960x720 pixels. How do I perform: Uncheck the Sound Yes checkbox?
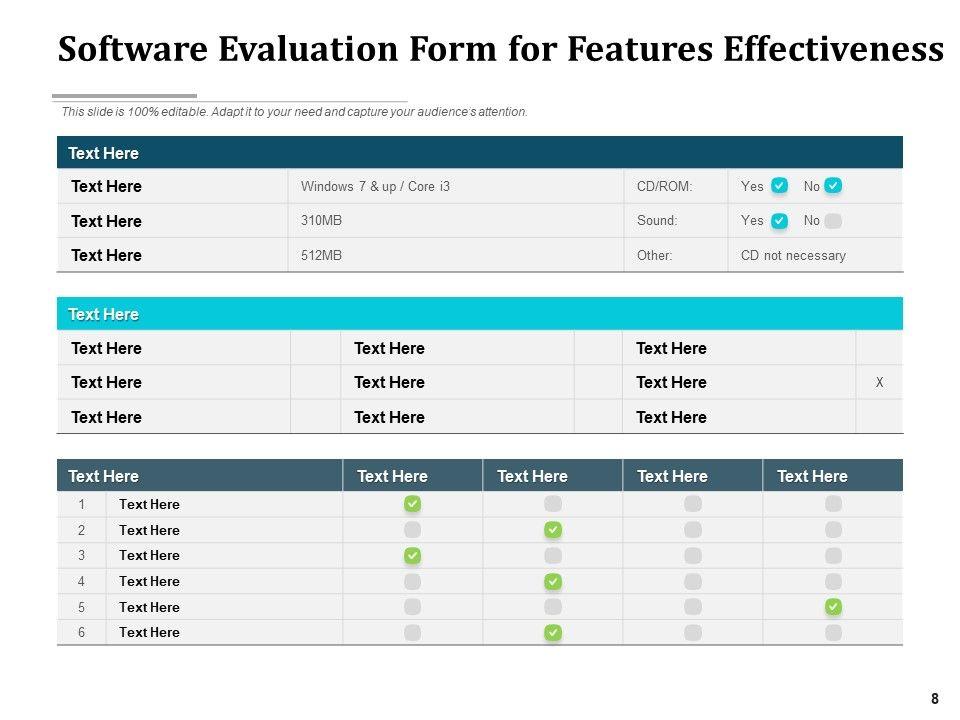click(780, 221)
